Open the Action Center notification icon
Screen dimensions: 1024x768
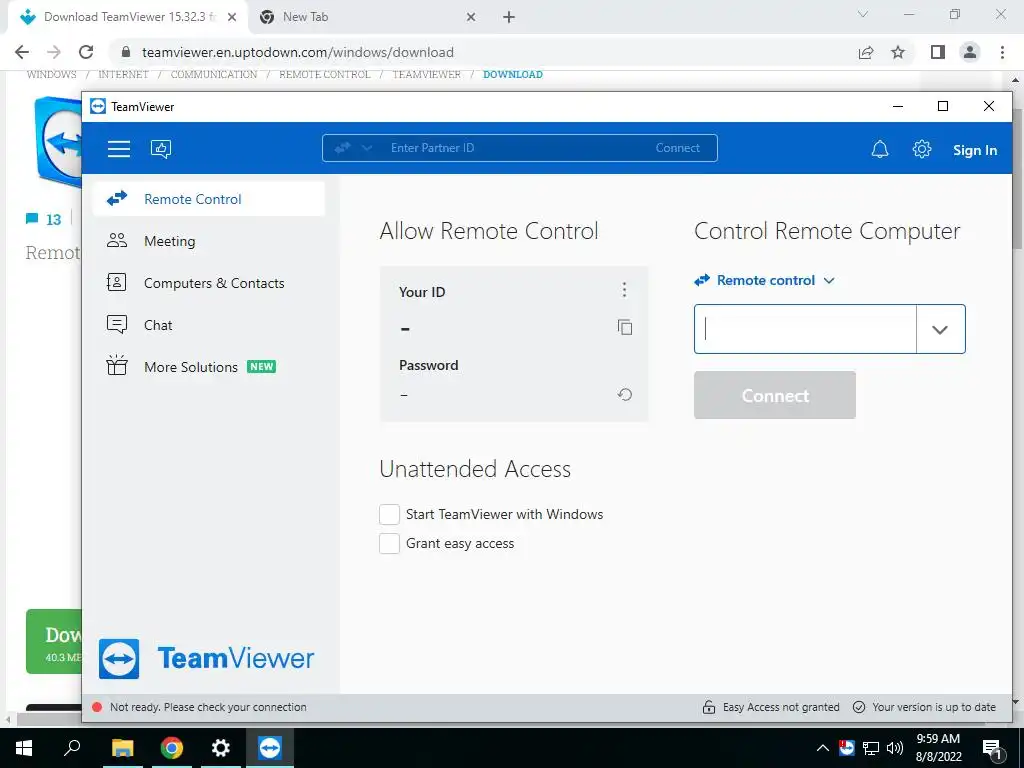coord(992,748)
